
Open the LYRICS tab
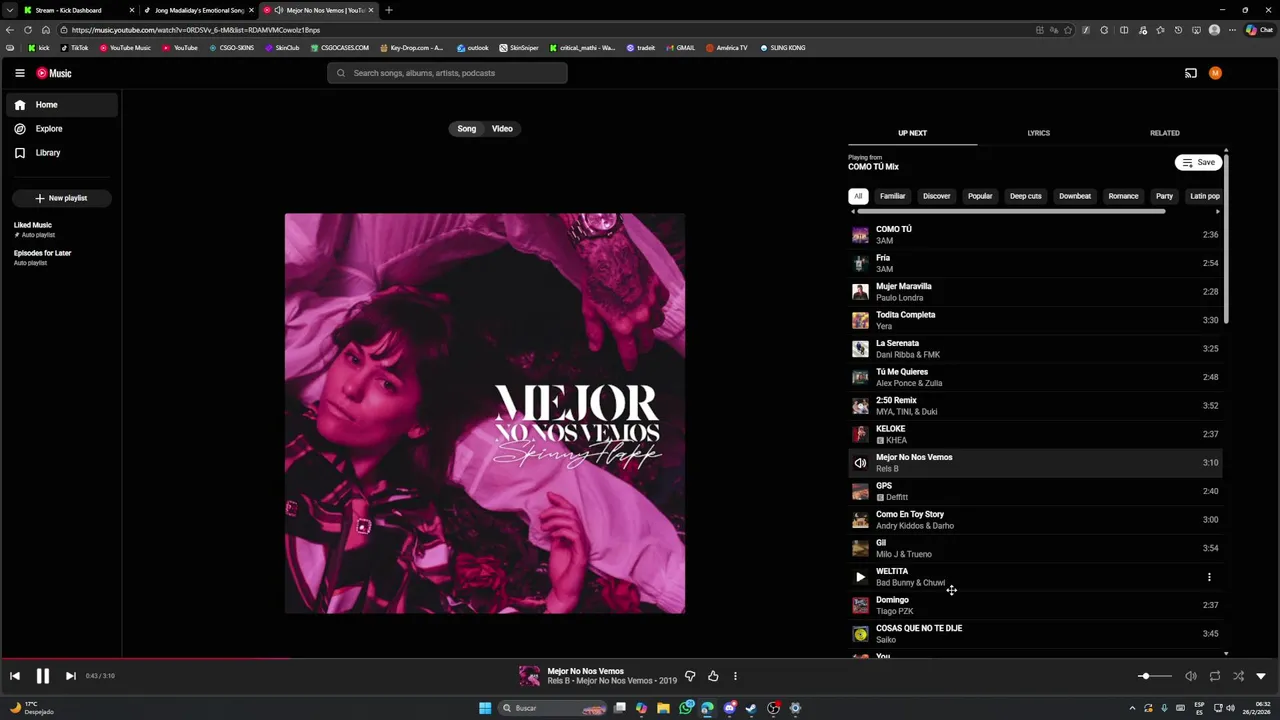[1038, 133]
